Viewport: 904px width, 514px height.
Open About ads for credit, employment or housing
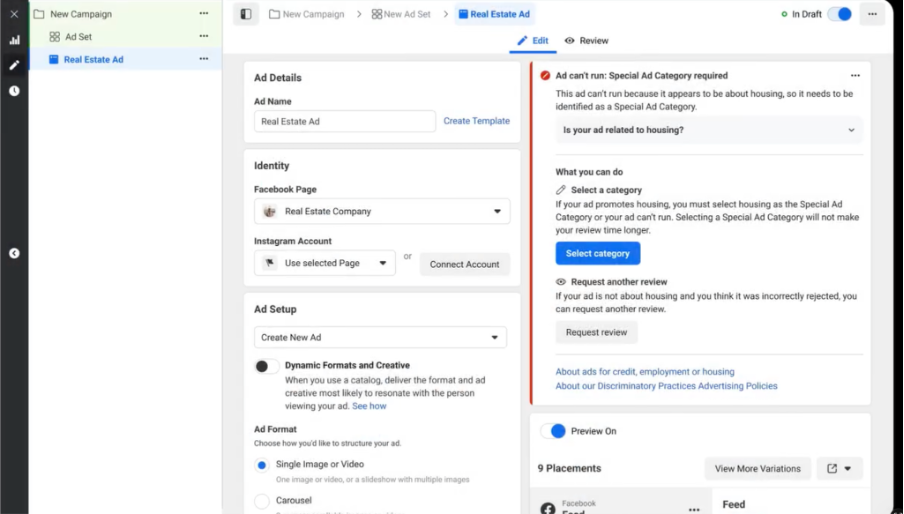tap(645, 372)
